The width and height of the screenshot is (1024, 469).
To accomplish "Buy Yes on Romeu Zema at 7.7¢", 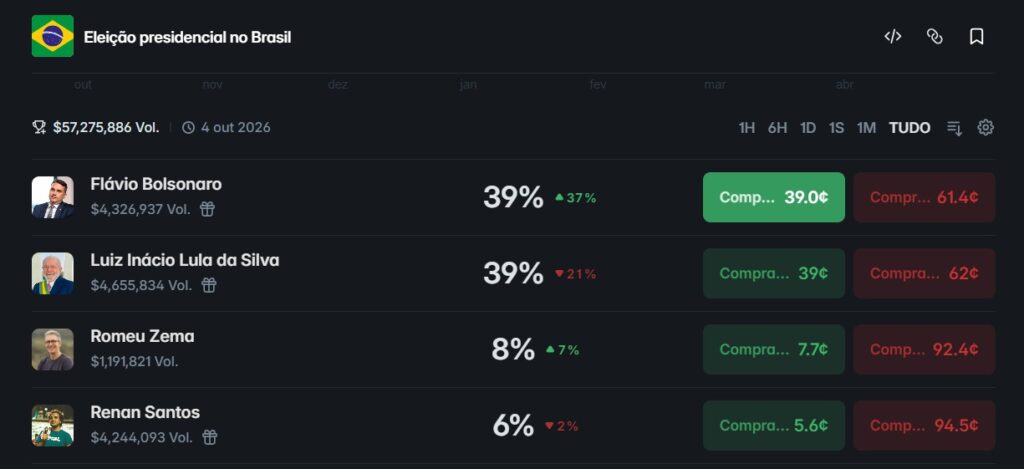I will [x=773, y=349].
